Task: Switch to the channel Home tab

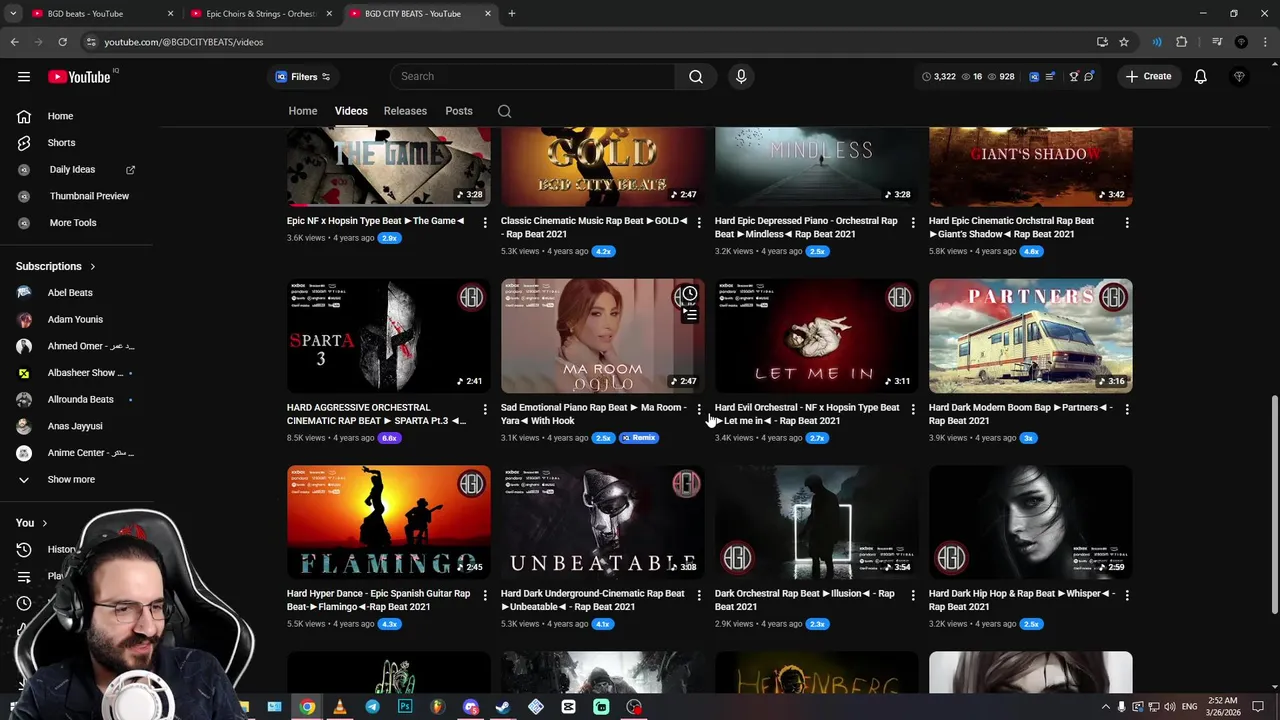Action: point(303,111)
